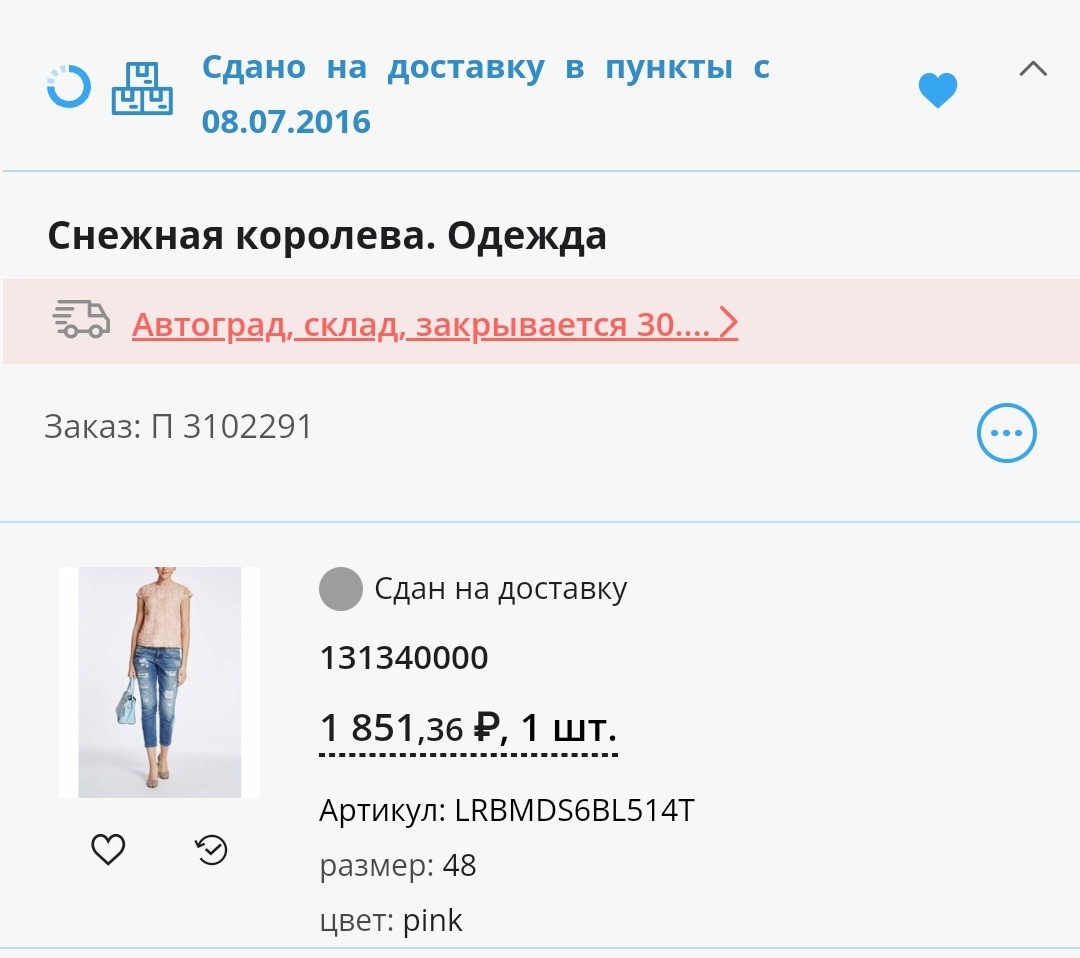Click the gray Сдан на доставку status circle

341,589
